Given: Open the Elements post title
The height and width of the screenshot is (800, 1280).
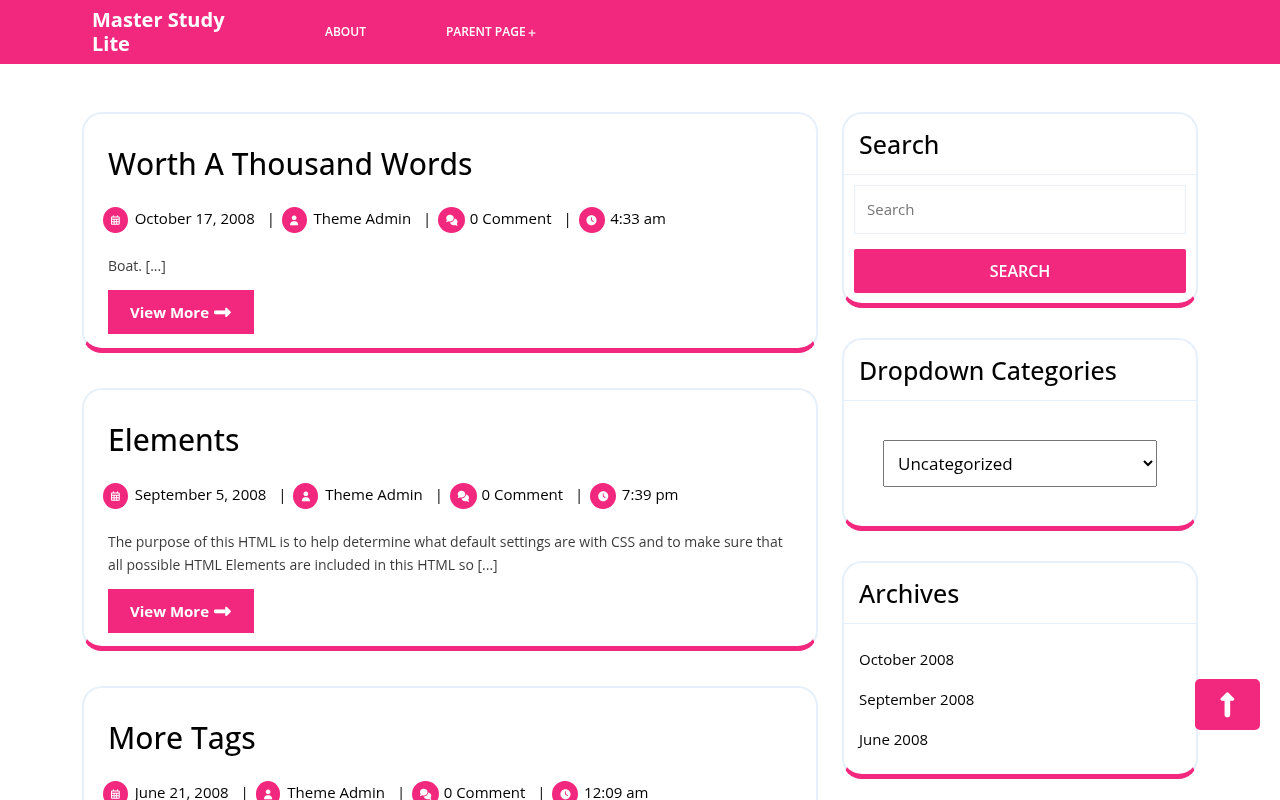Looking at the screenshot, I should click(x=174, y=440).
